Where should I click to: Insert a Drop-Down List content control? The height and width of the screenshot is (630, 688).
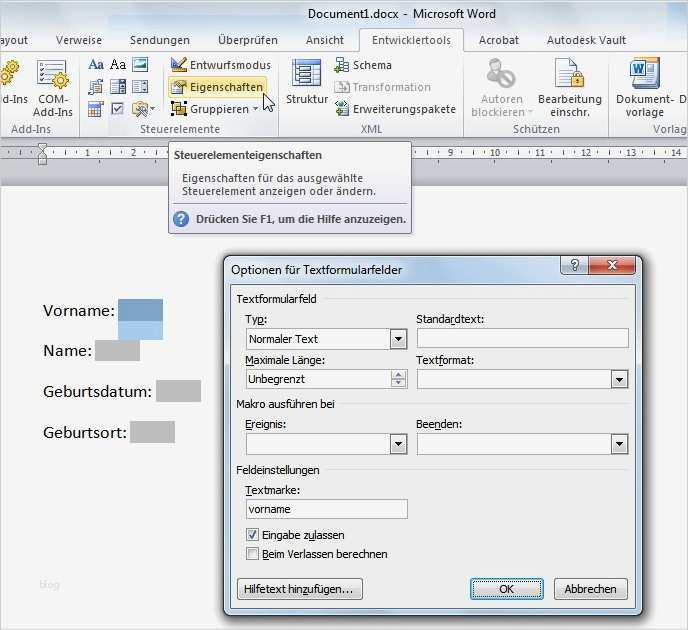140,87
